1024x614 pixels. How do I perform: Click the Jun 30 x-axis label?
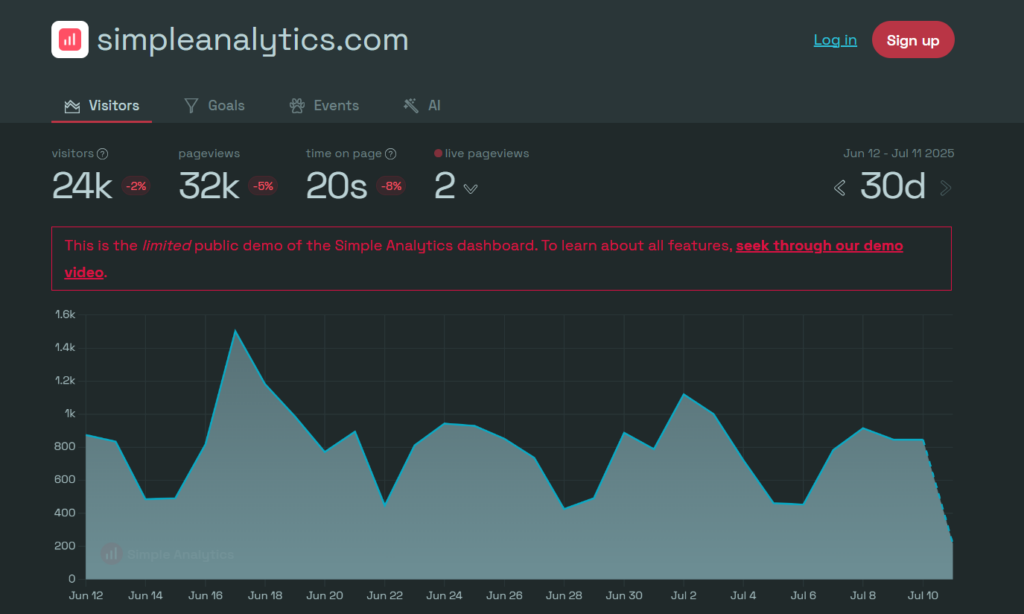pyautogui.click(x=624, y=596)
